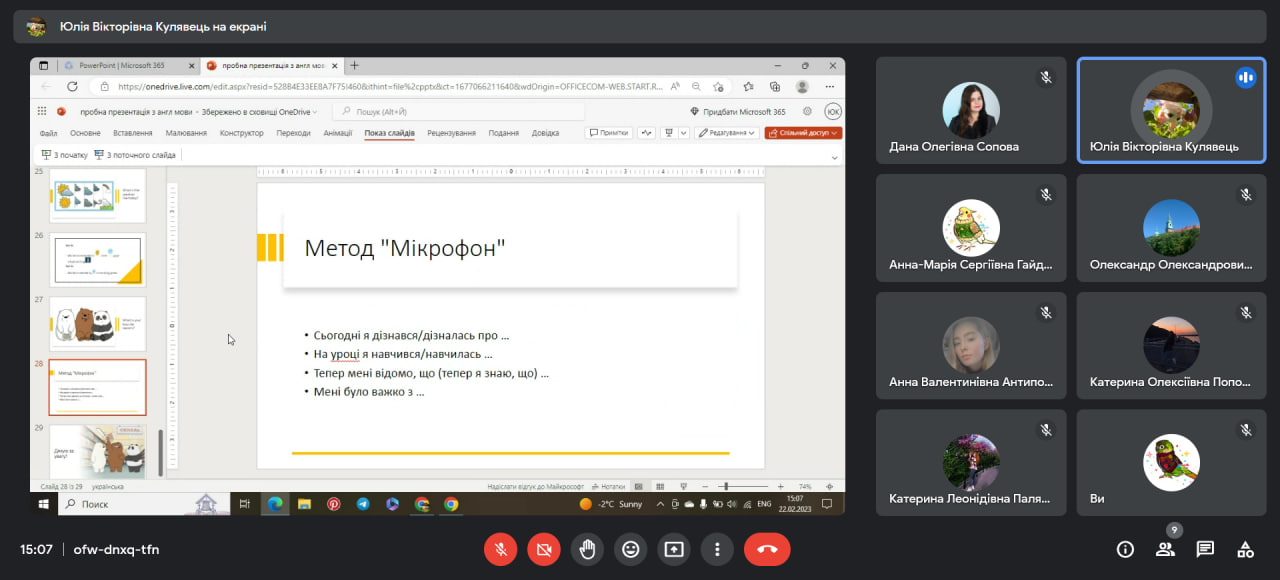Expand the Редагування mode dropdown

[727, 133]
